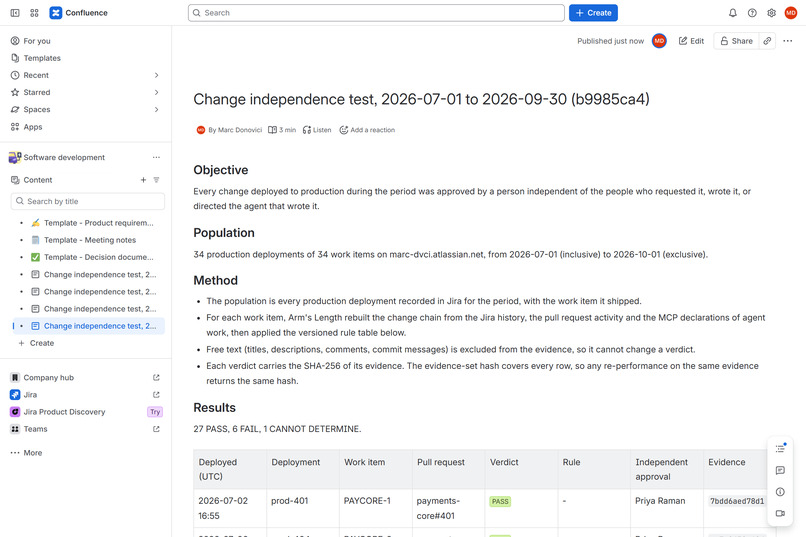The height and width of the screenshot is (537, 806).
Task: Copy page link using the link icon
Action: coord(767,41)
